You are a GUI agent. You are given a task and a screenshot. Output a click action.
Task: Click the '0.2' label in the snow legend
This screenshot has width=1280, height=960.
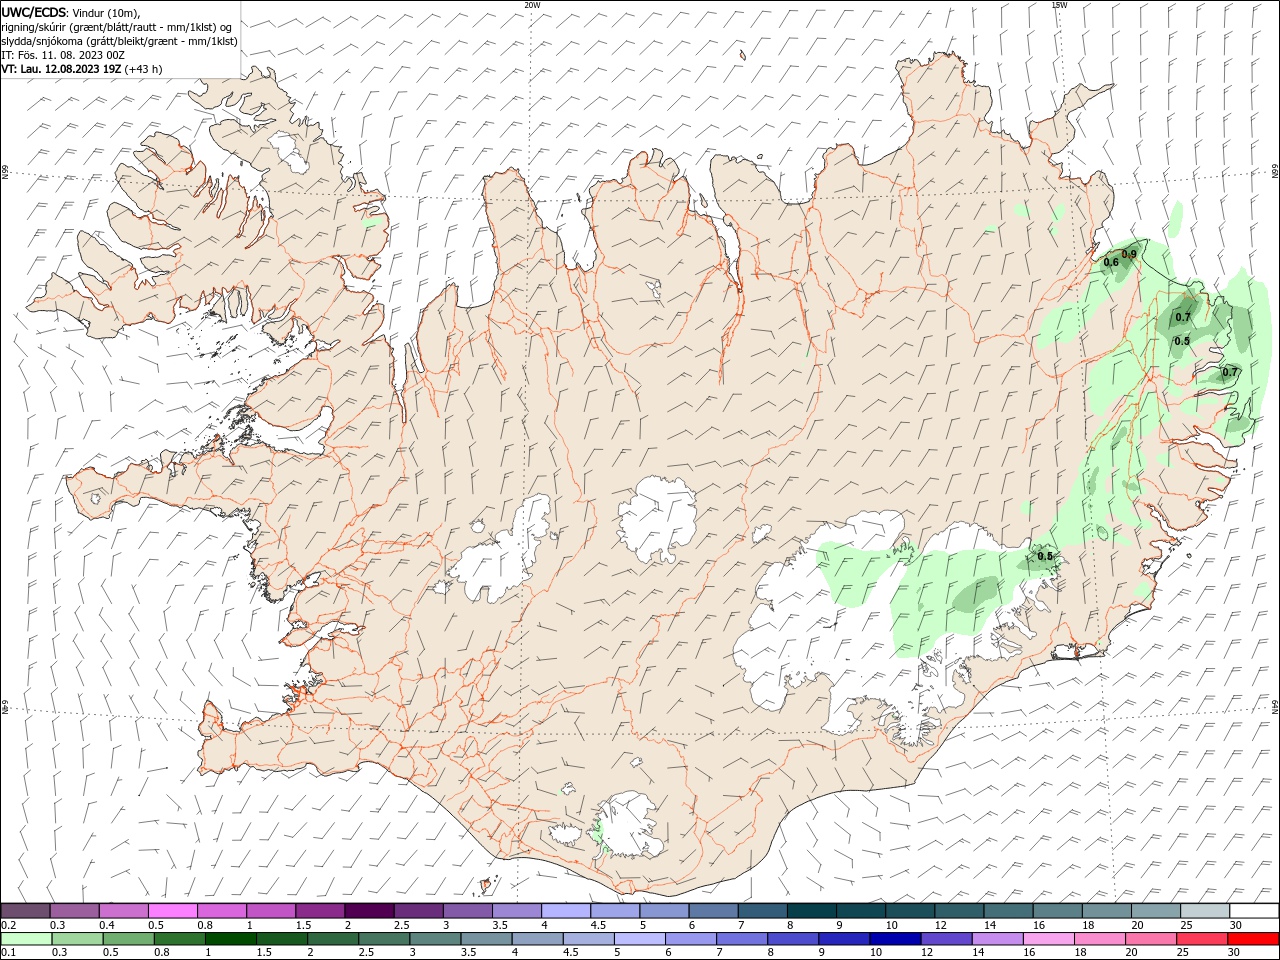8,924
